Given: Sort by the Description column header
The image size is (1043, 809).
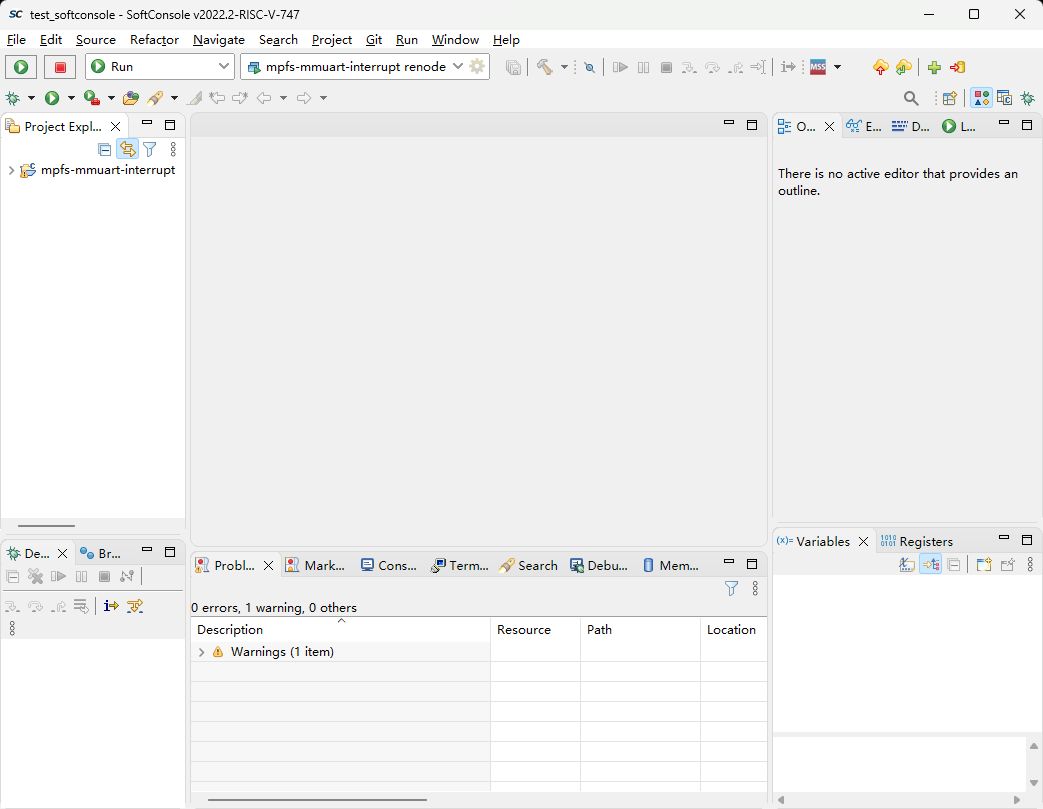Looking at the screenshot, I should 341,629.
